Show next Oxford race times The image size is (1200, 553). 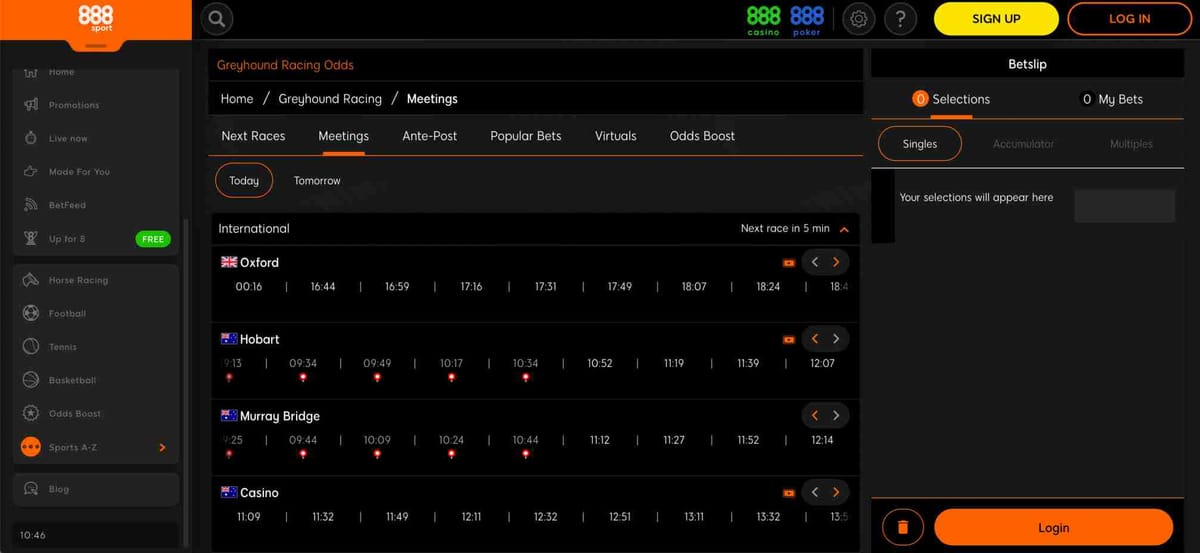[836, 262]
